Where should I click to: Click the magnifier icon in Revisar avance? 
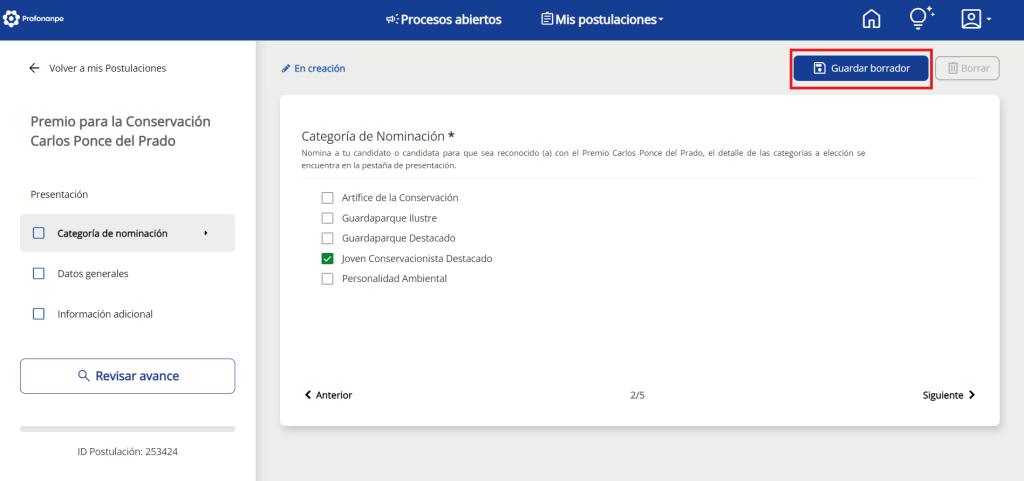tap(84, 376)
